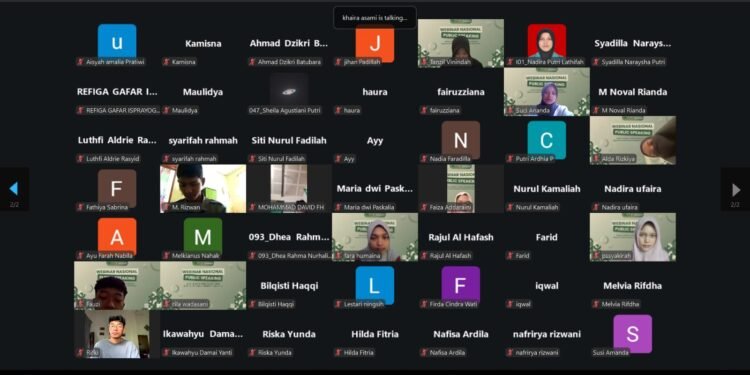Click the small 'Susi Amanda' name label
This screenshot has height=375, width=750.
(611, 353)
